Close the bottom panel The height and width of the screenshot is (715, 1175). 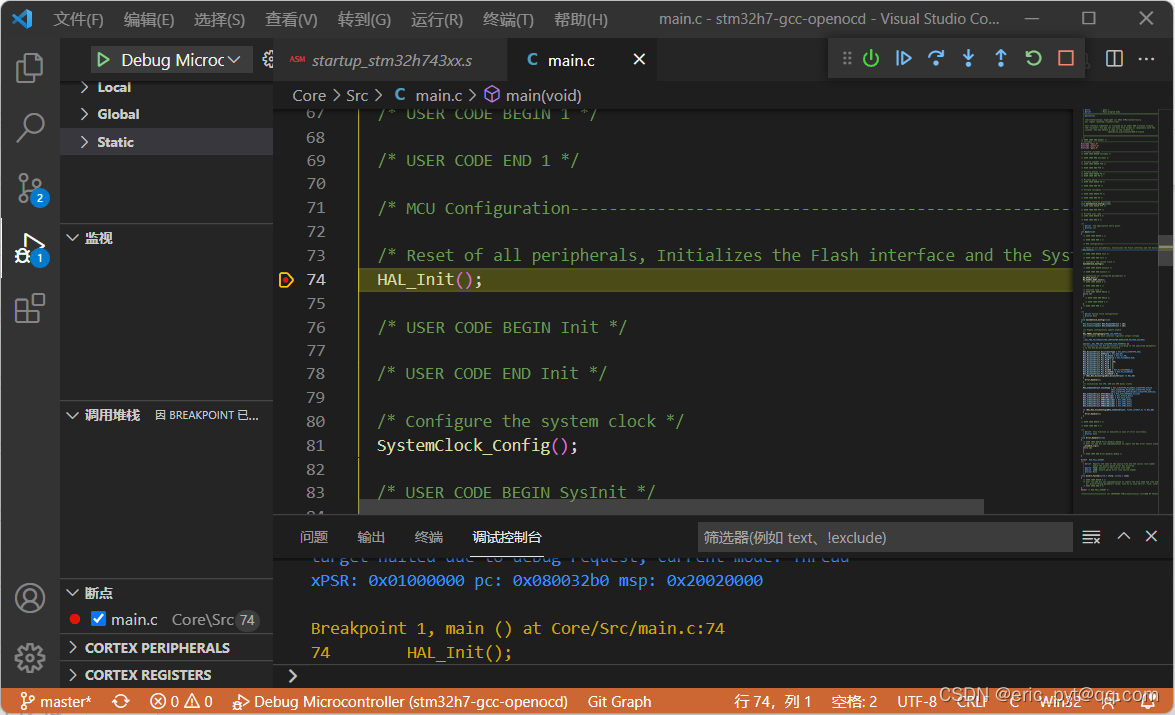1151,537
